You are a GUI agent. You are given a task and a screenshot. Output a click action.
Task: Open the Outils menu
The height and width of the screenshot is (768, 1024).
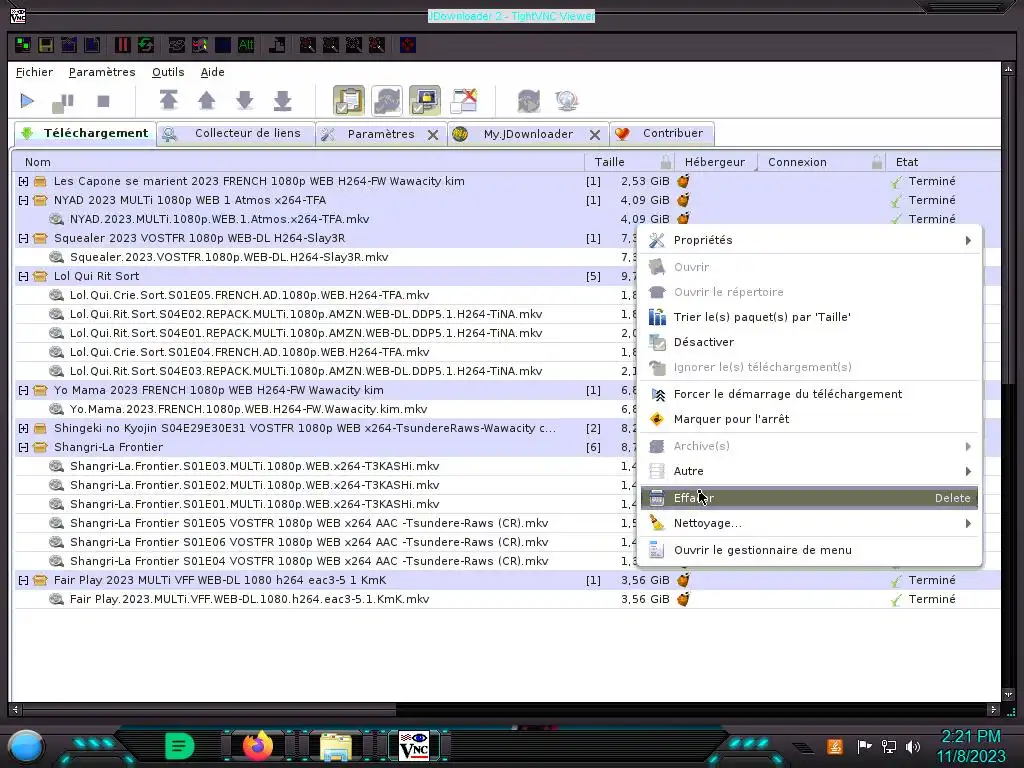coord(168,72)
